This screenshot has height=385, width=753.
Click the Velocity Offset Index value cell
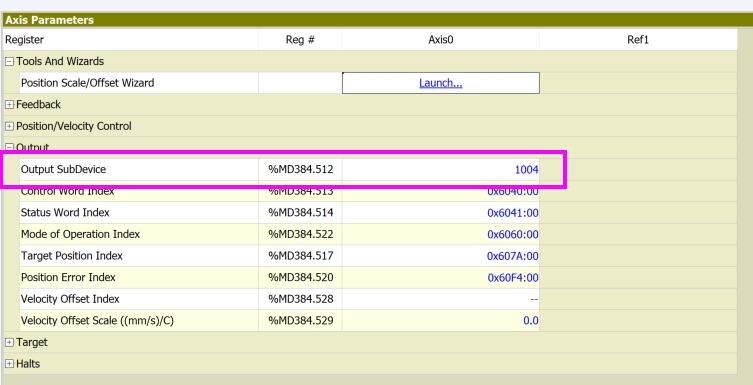coord(440,299)
